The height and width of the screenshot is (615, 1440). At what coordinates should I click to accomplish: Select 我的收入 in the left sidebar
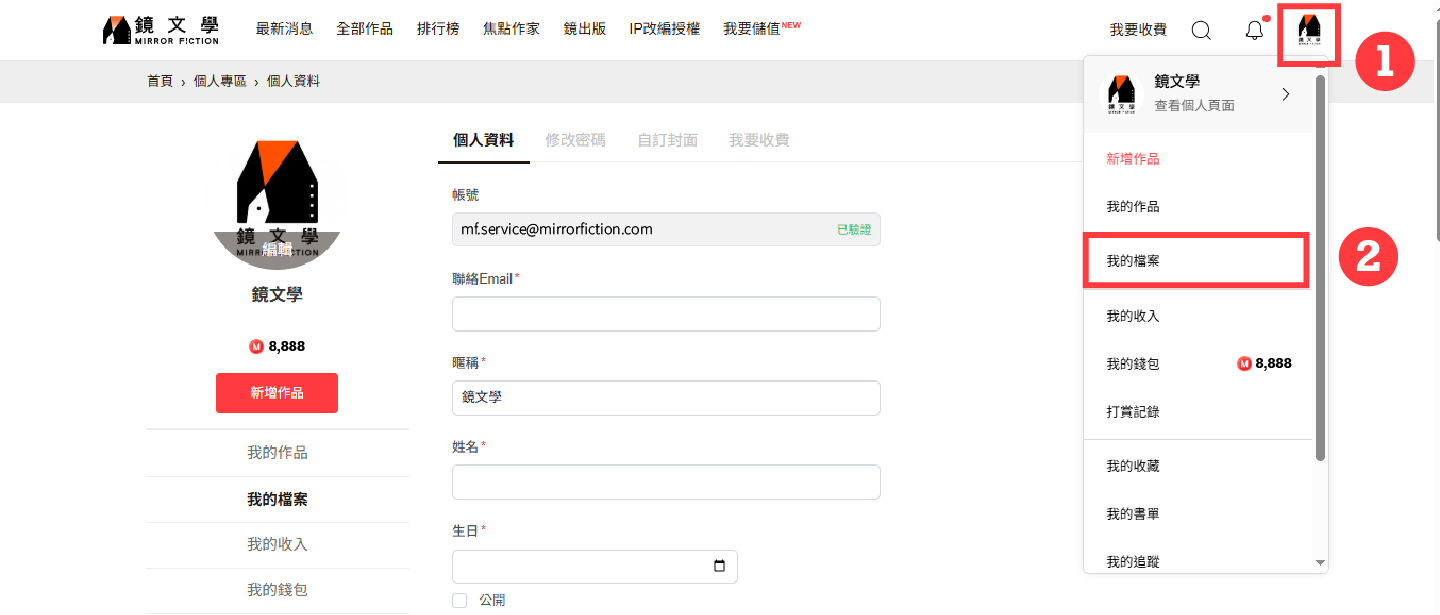click(x=277, y=545)
